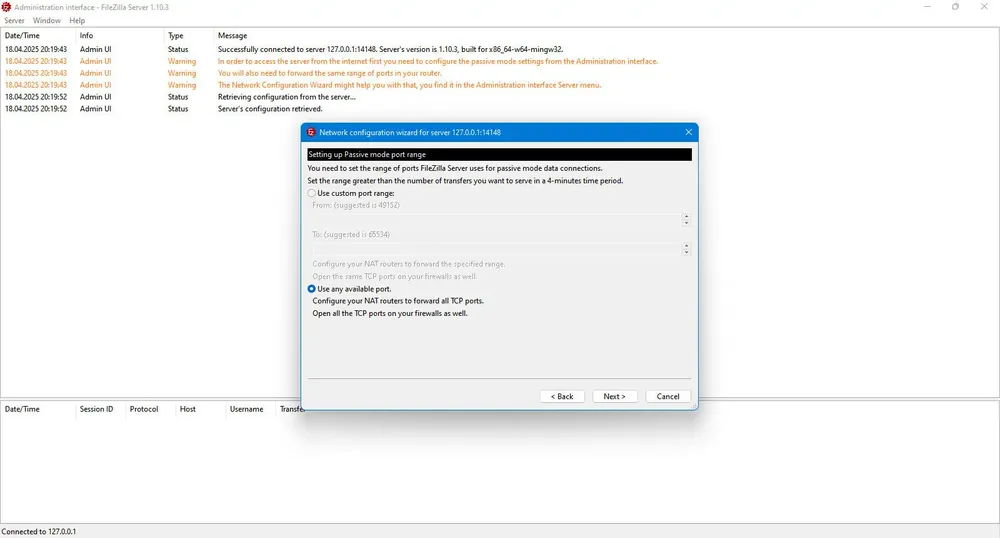
Task: Decrease the From port value with down arrow
Action: [686, 223]
